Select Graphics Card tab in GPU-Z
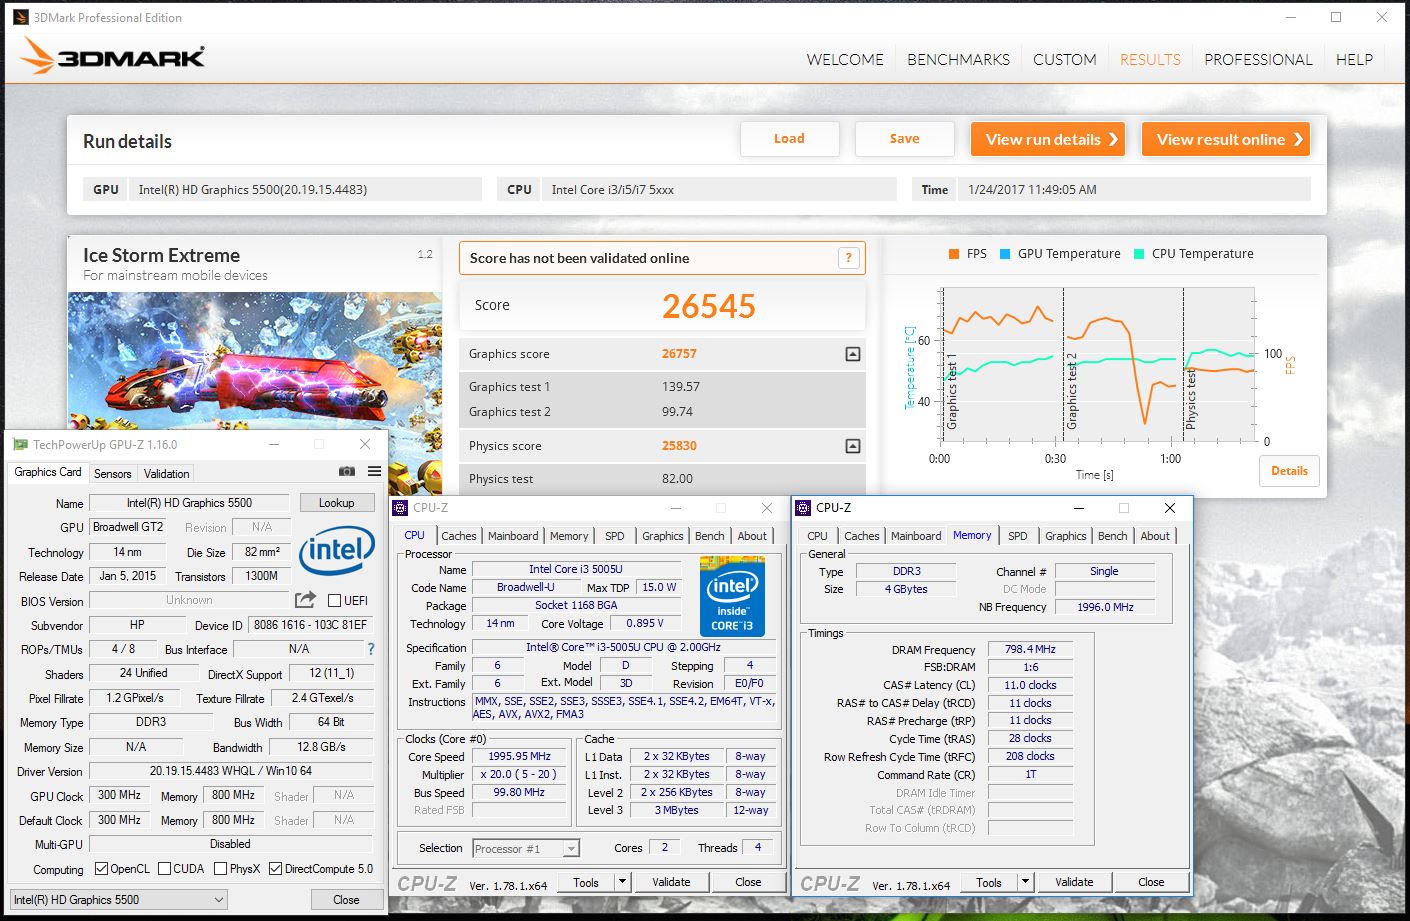The height and width of the screenshot is (921, 1410). pos(48,472)
